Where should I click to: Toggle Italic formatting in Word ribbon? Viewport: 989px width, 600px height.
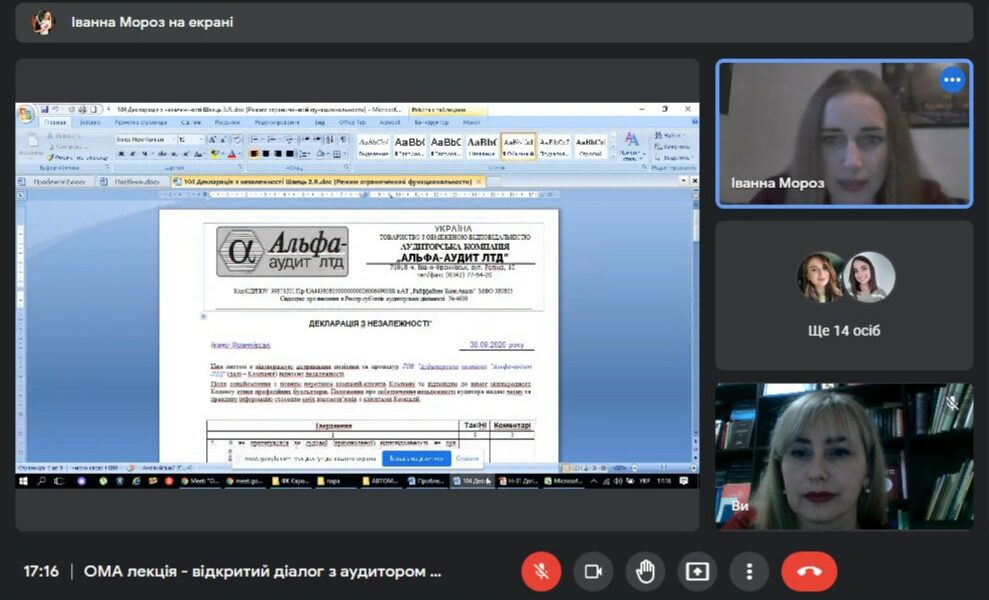(x=133, y=154)
